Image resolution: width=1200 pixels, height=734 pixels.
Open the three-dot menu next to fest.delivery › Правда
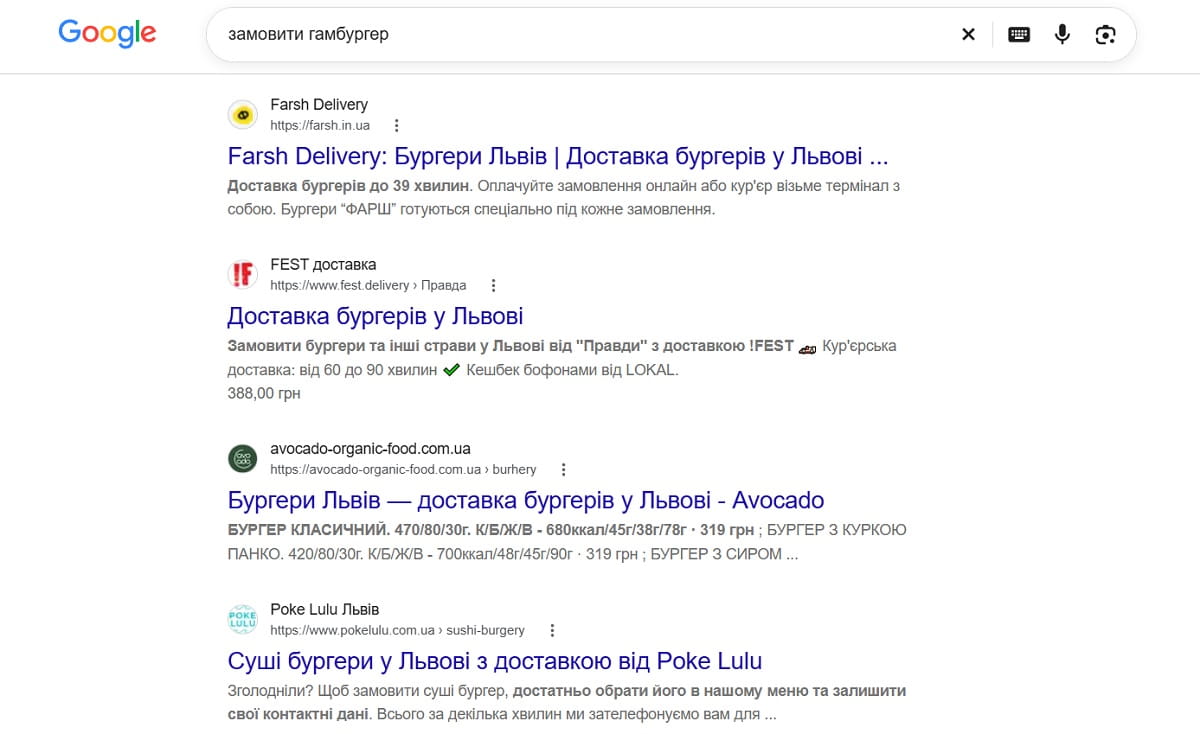(x=493, y=285)
